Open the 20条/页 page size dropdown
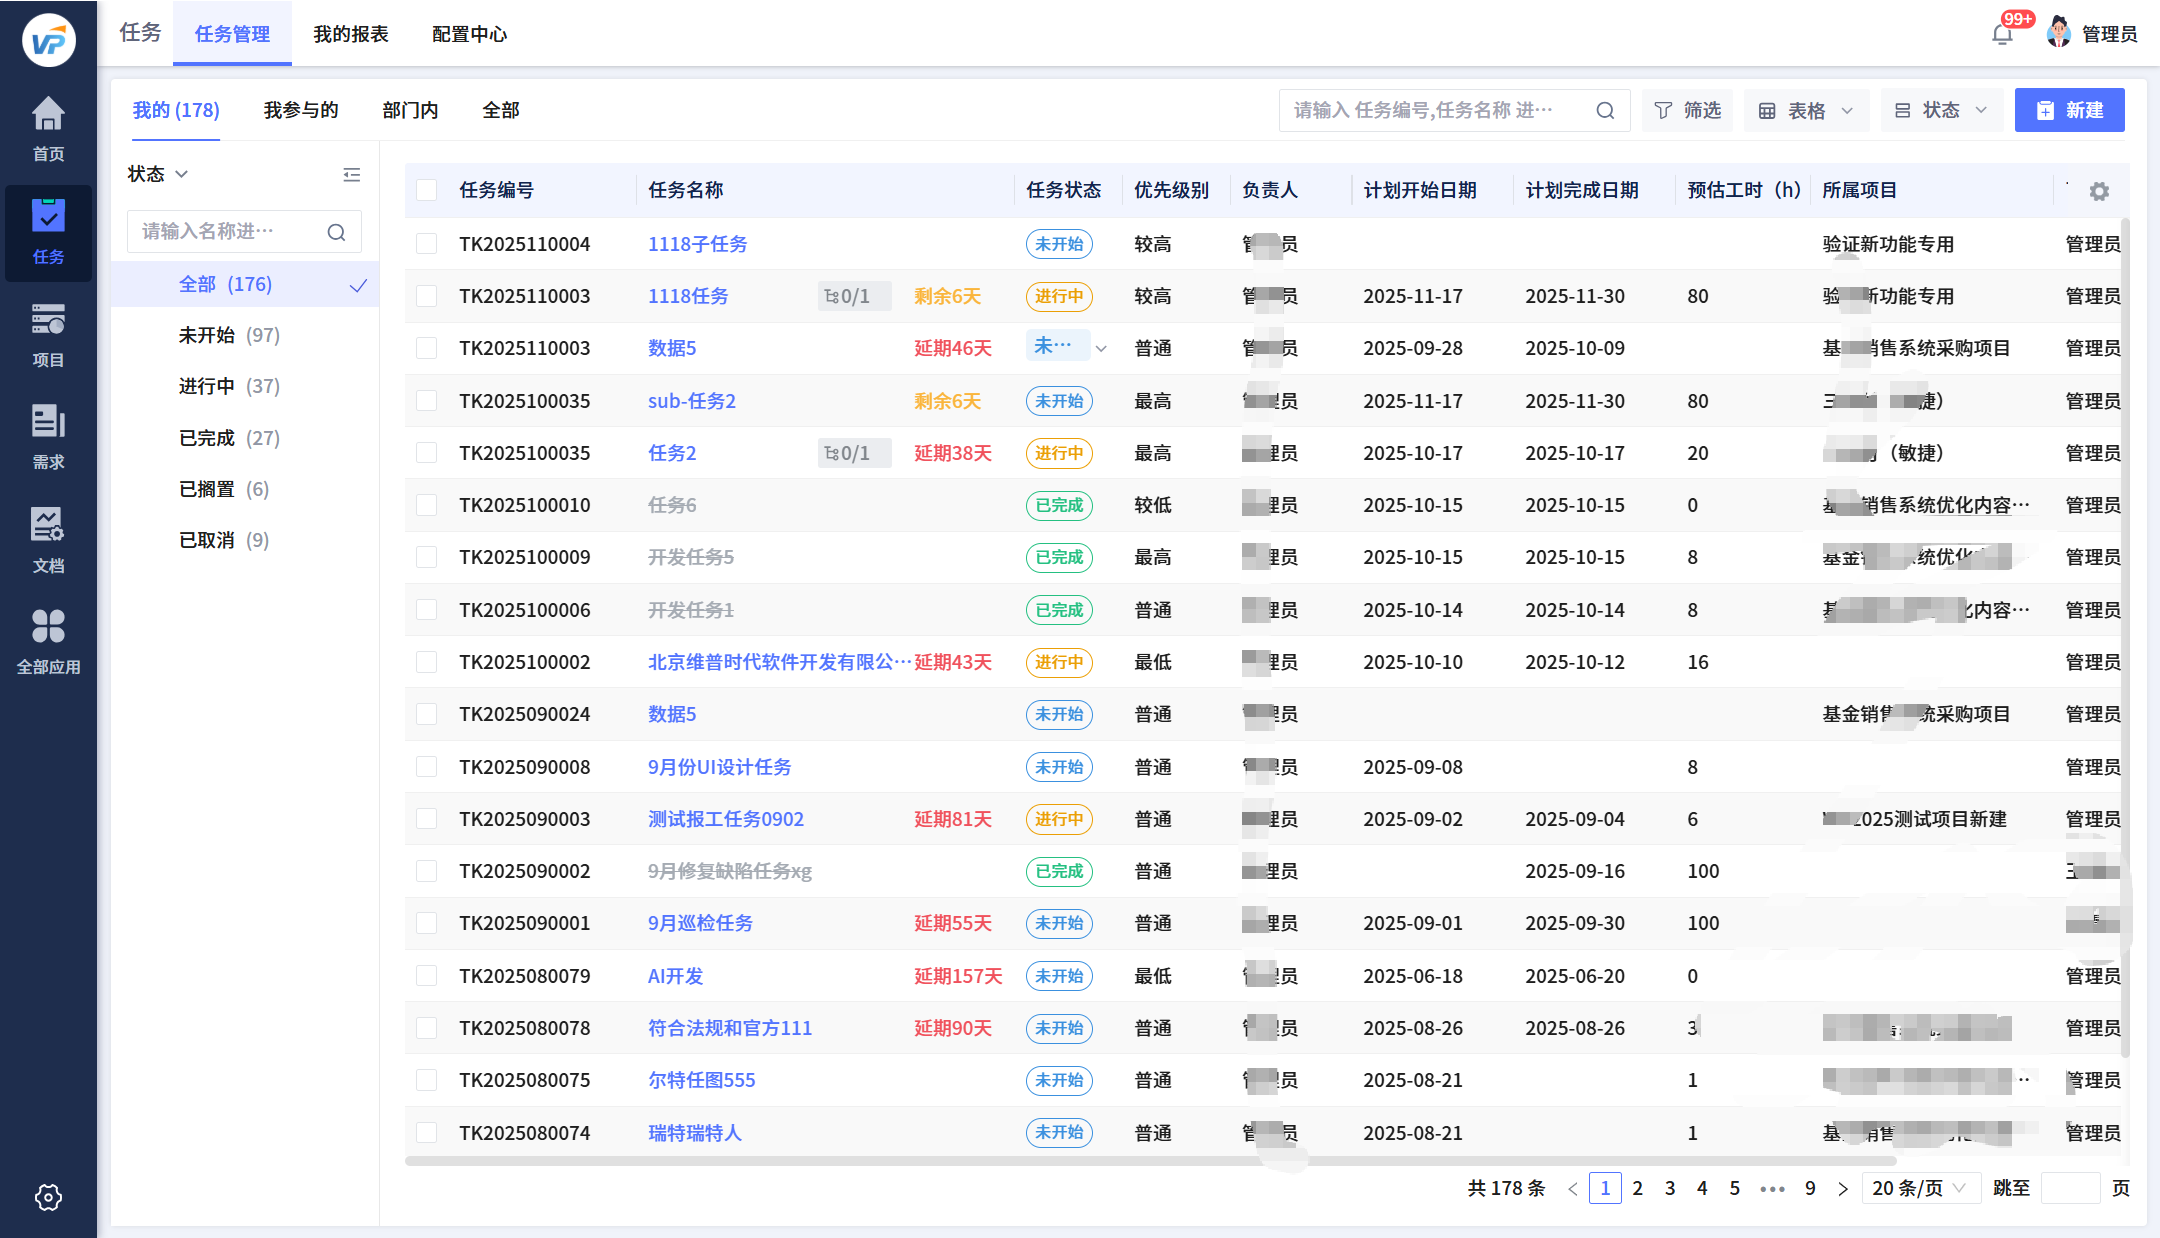The image size is (2160, 1238). click(x=1918, y=1188)
